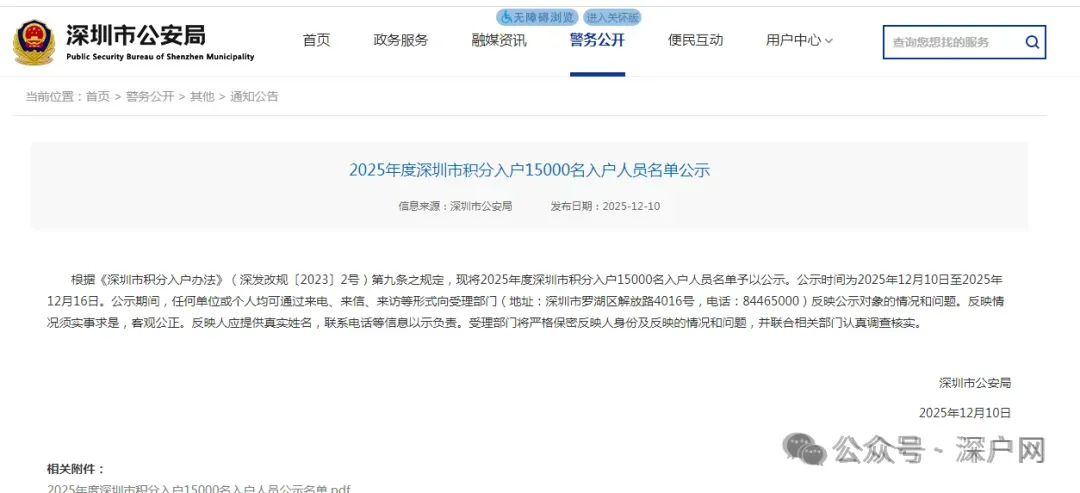Image resolution: width=1080 pixels, height=493 pixels.
Task: Click the 相关附件 label
Action: (76, 469)
